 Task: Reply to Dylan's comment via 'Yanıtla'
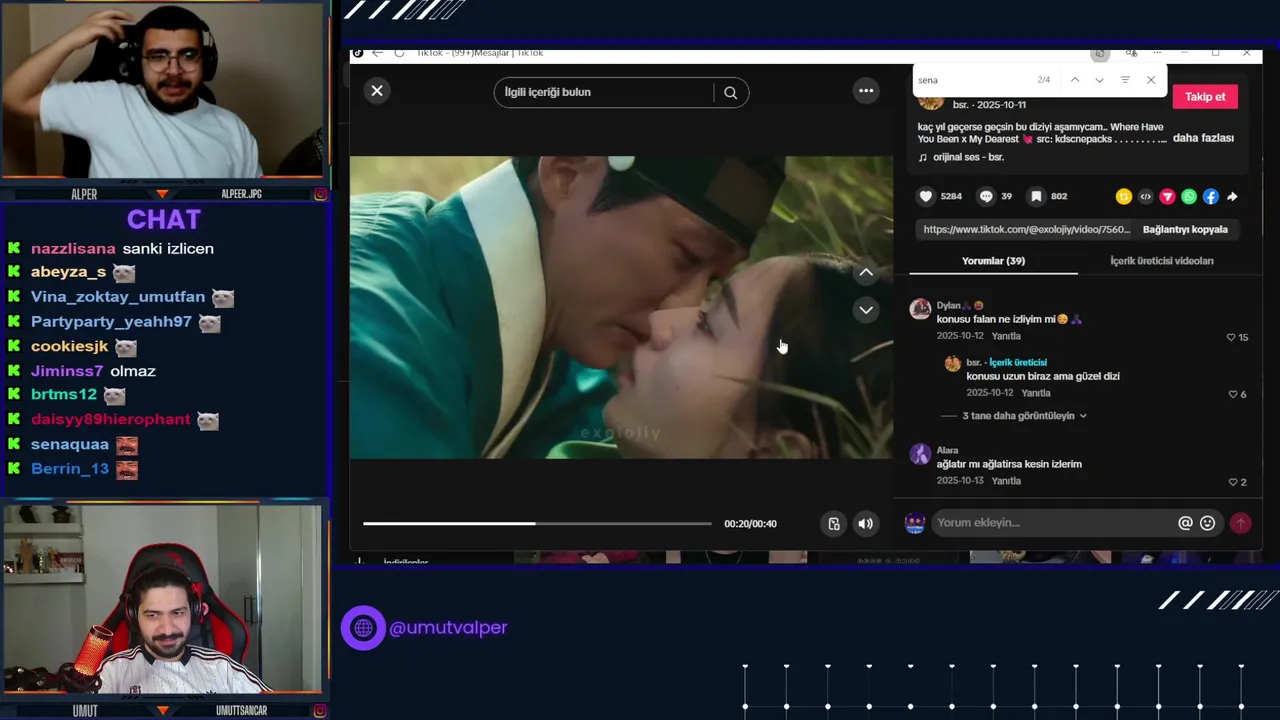coord(1006,336)
